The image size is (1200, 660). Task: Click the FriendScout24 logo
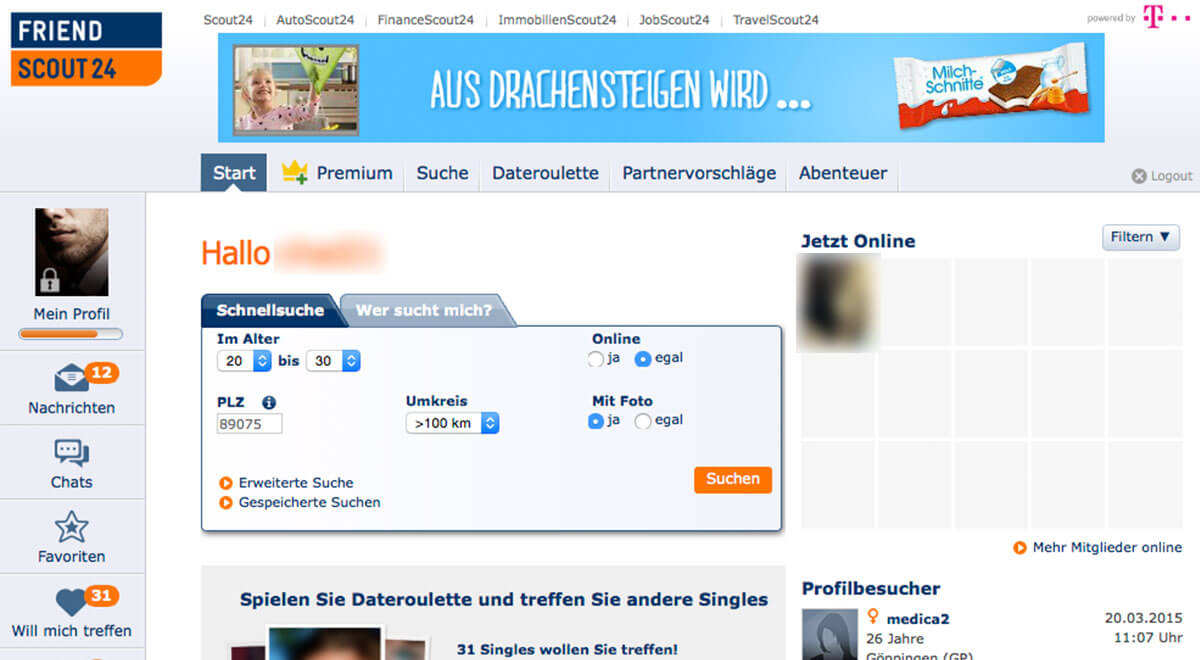[86, 48]
